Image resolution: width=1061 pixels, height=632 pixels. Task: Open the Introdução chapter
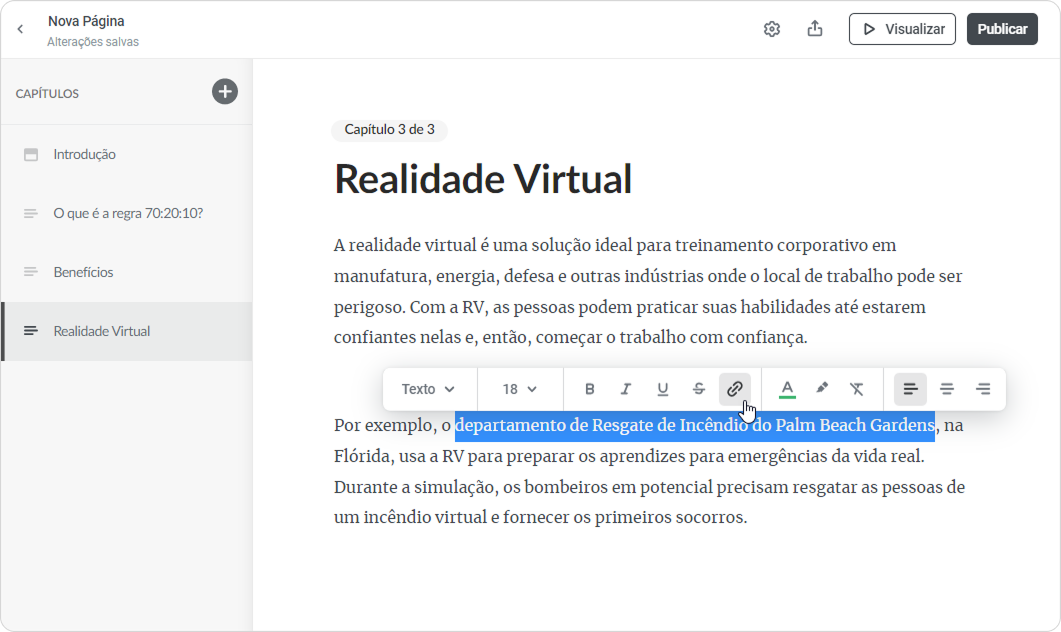85,154
